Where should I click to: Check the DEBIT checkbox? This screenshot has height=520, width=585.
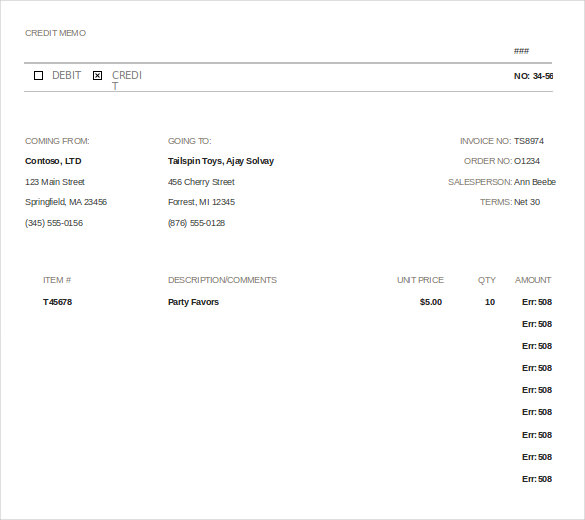[x=38, y=76]
